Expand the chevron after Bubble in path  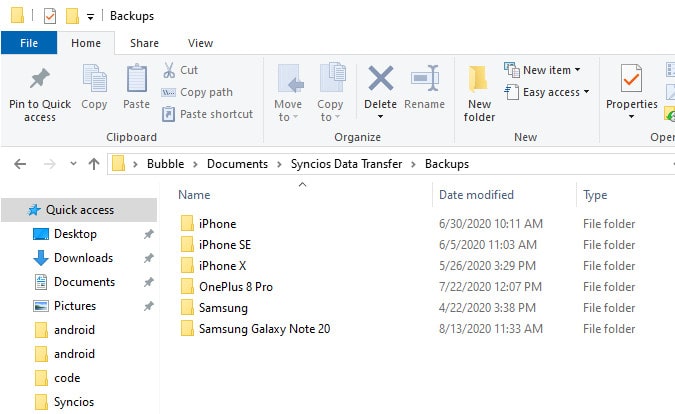tap(195, 164)
